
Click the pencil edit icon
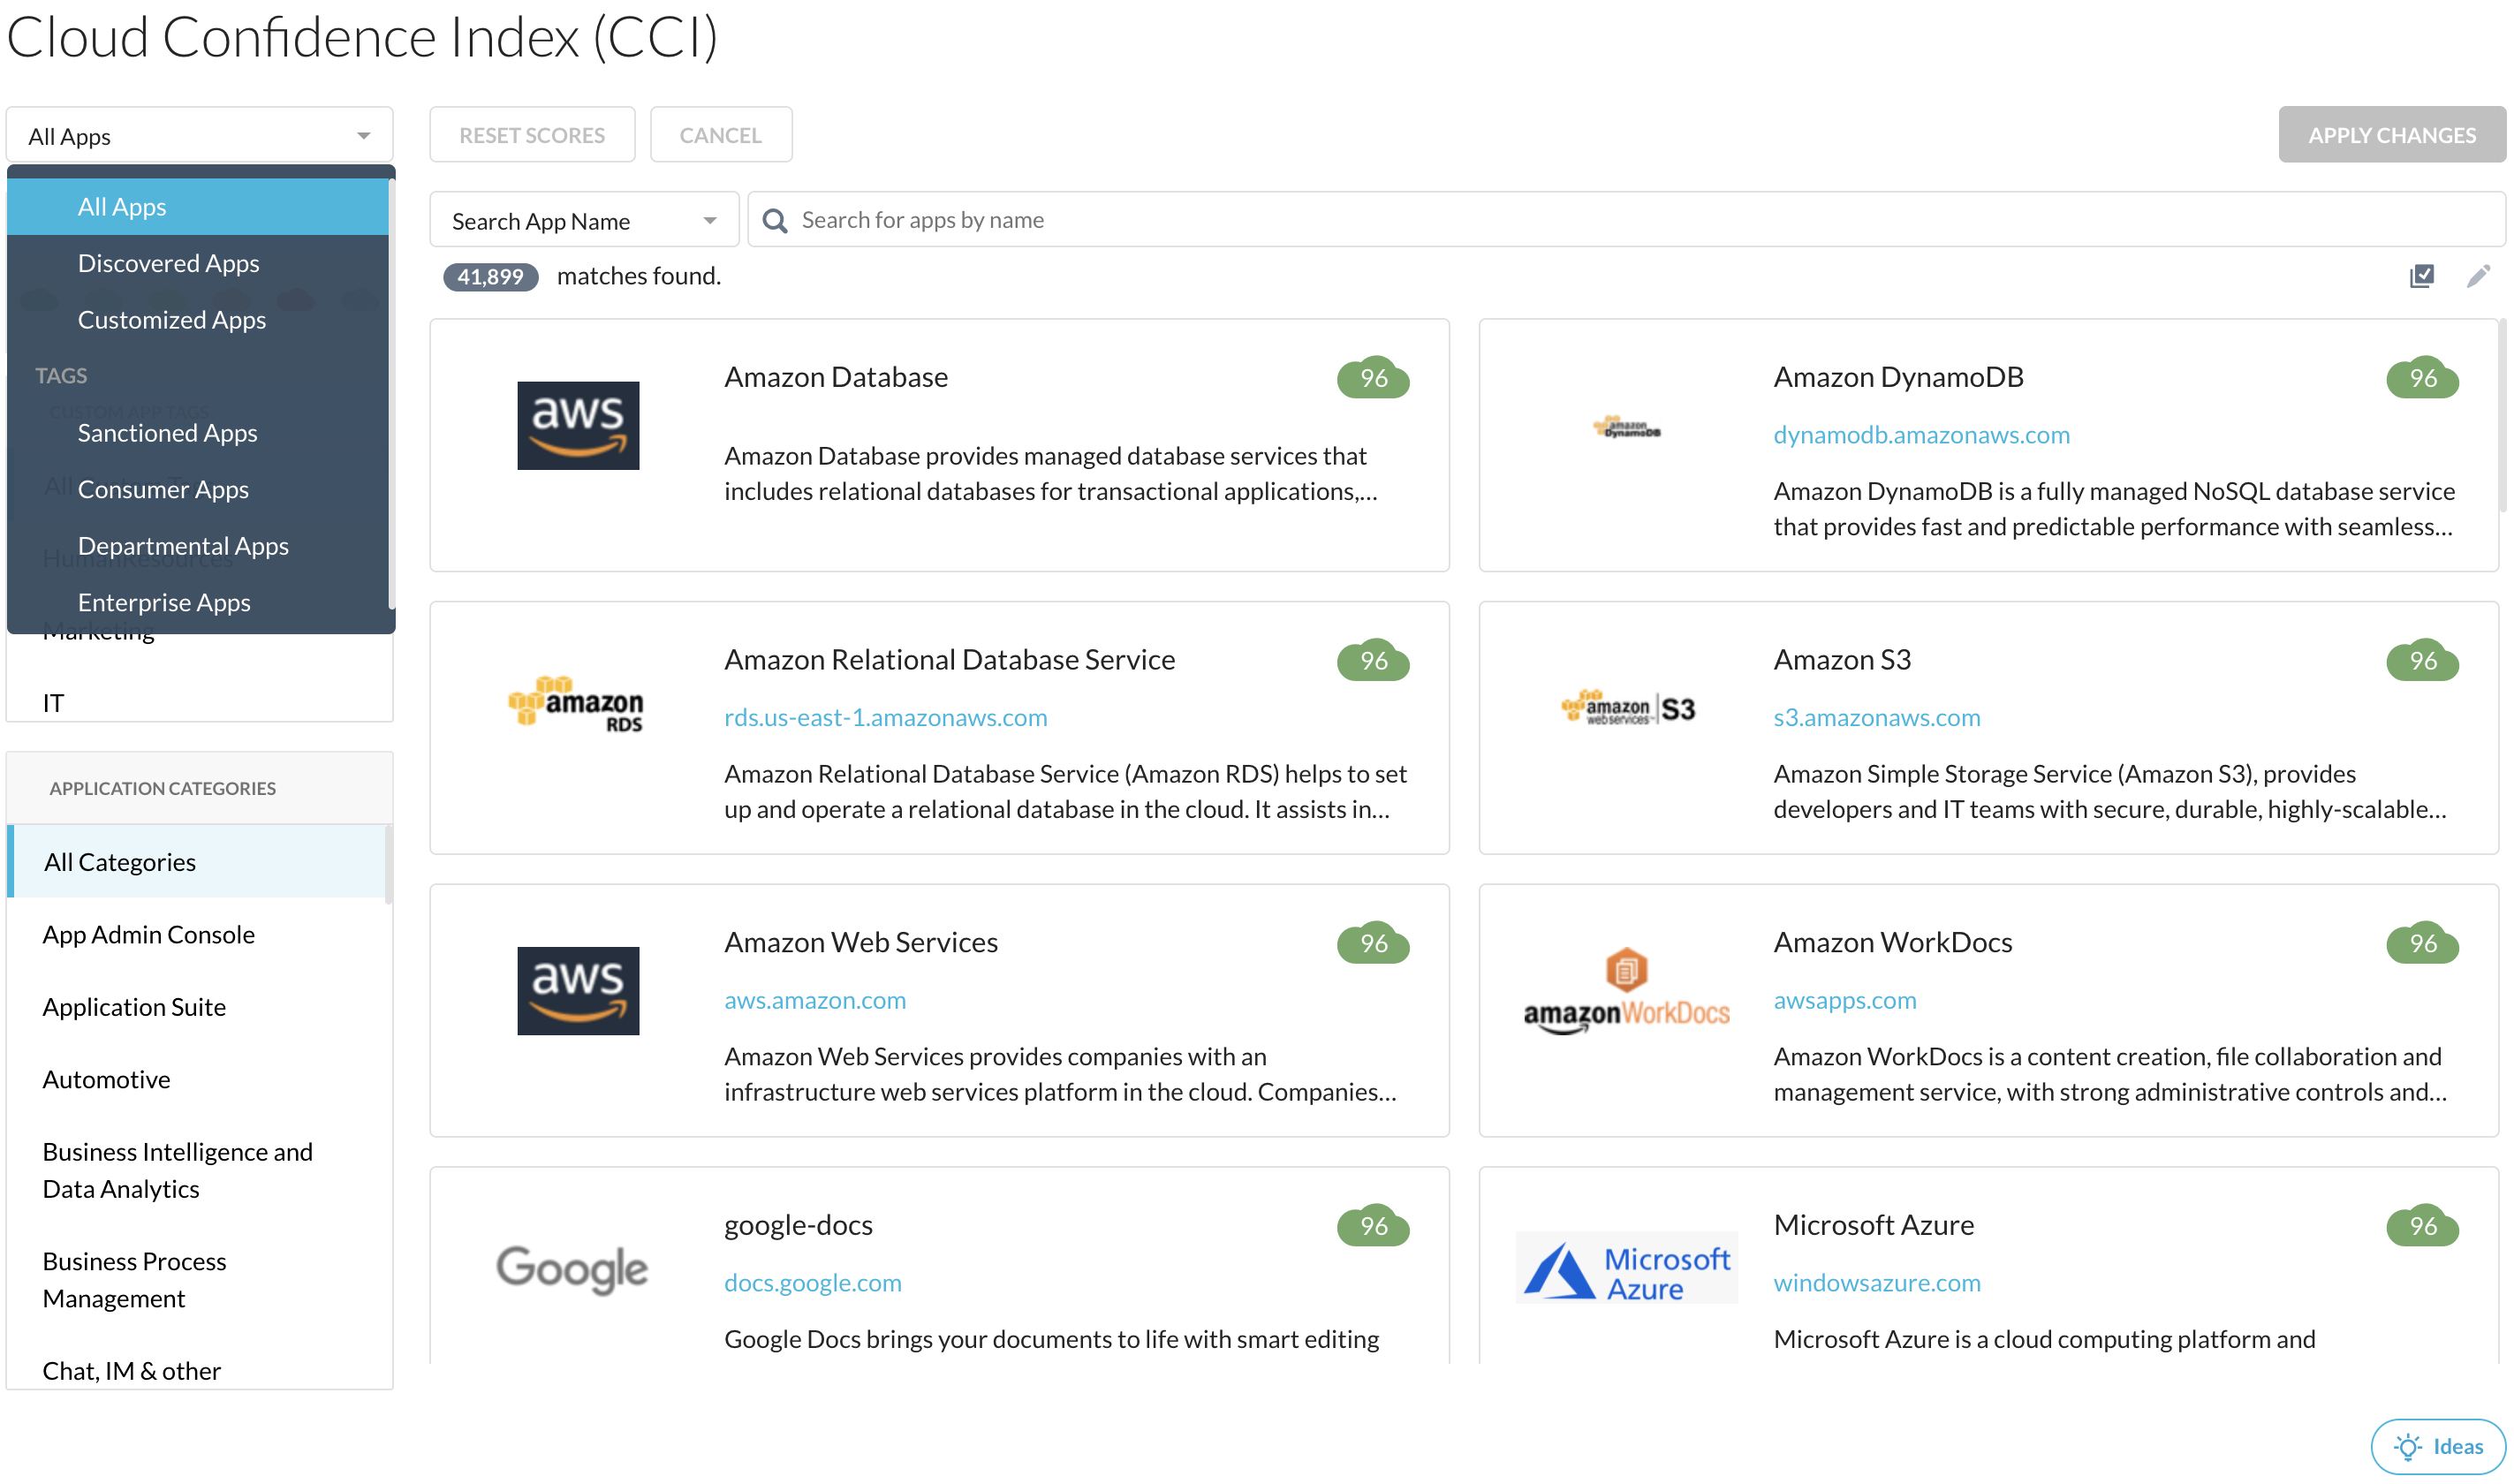[x=2477, y=275]
